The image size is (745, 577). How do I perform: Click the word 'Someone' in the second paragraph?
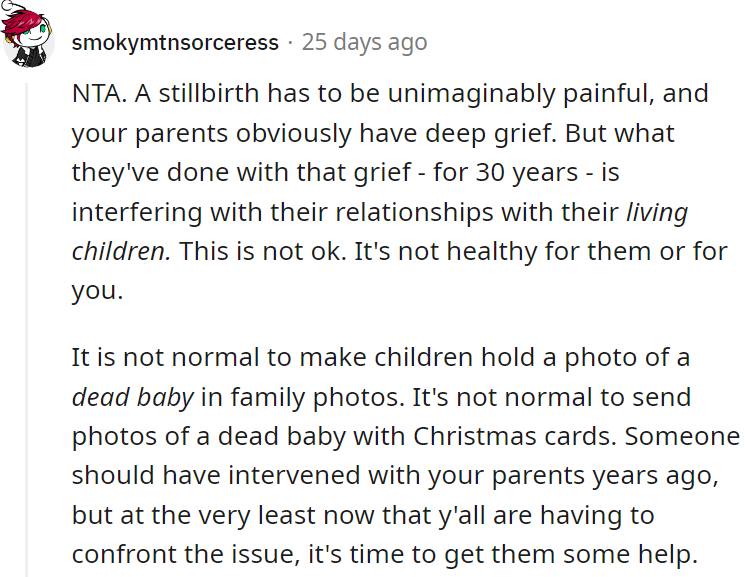pyautogui.click(x=682, y=436)
